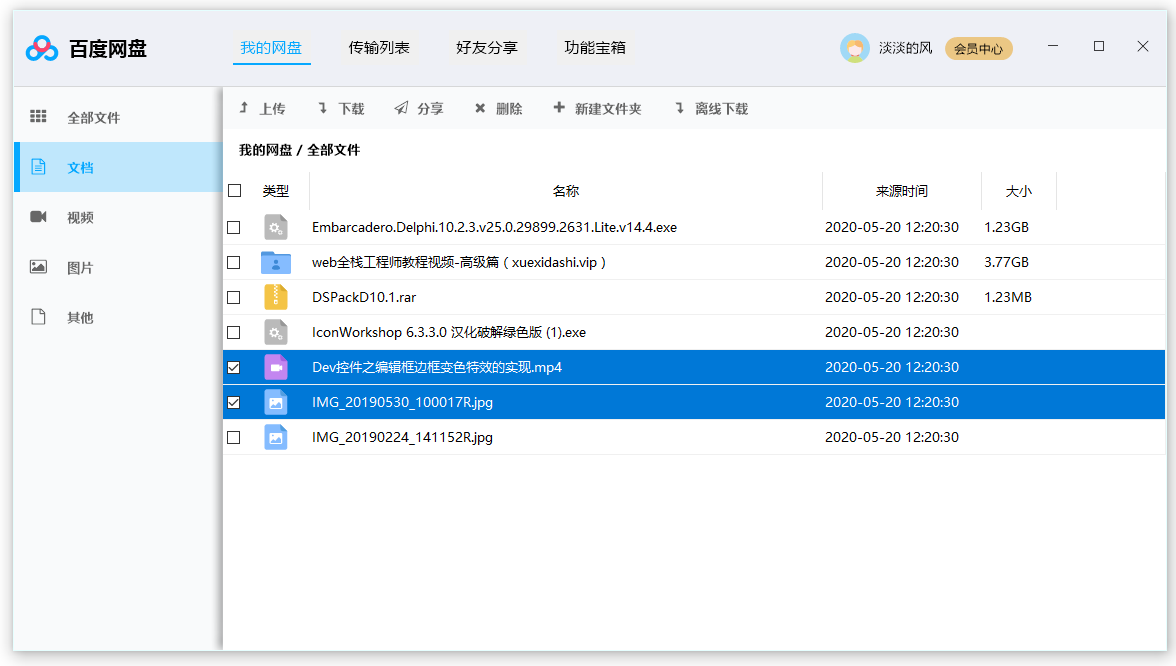Uncheck the Dev控件 mp4 file checkbox

(234, 368)
